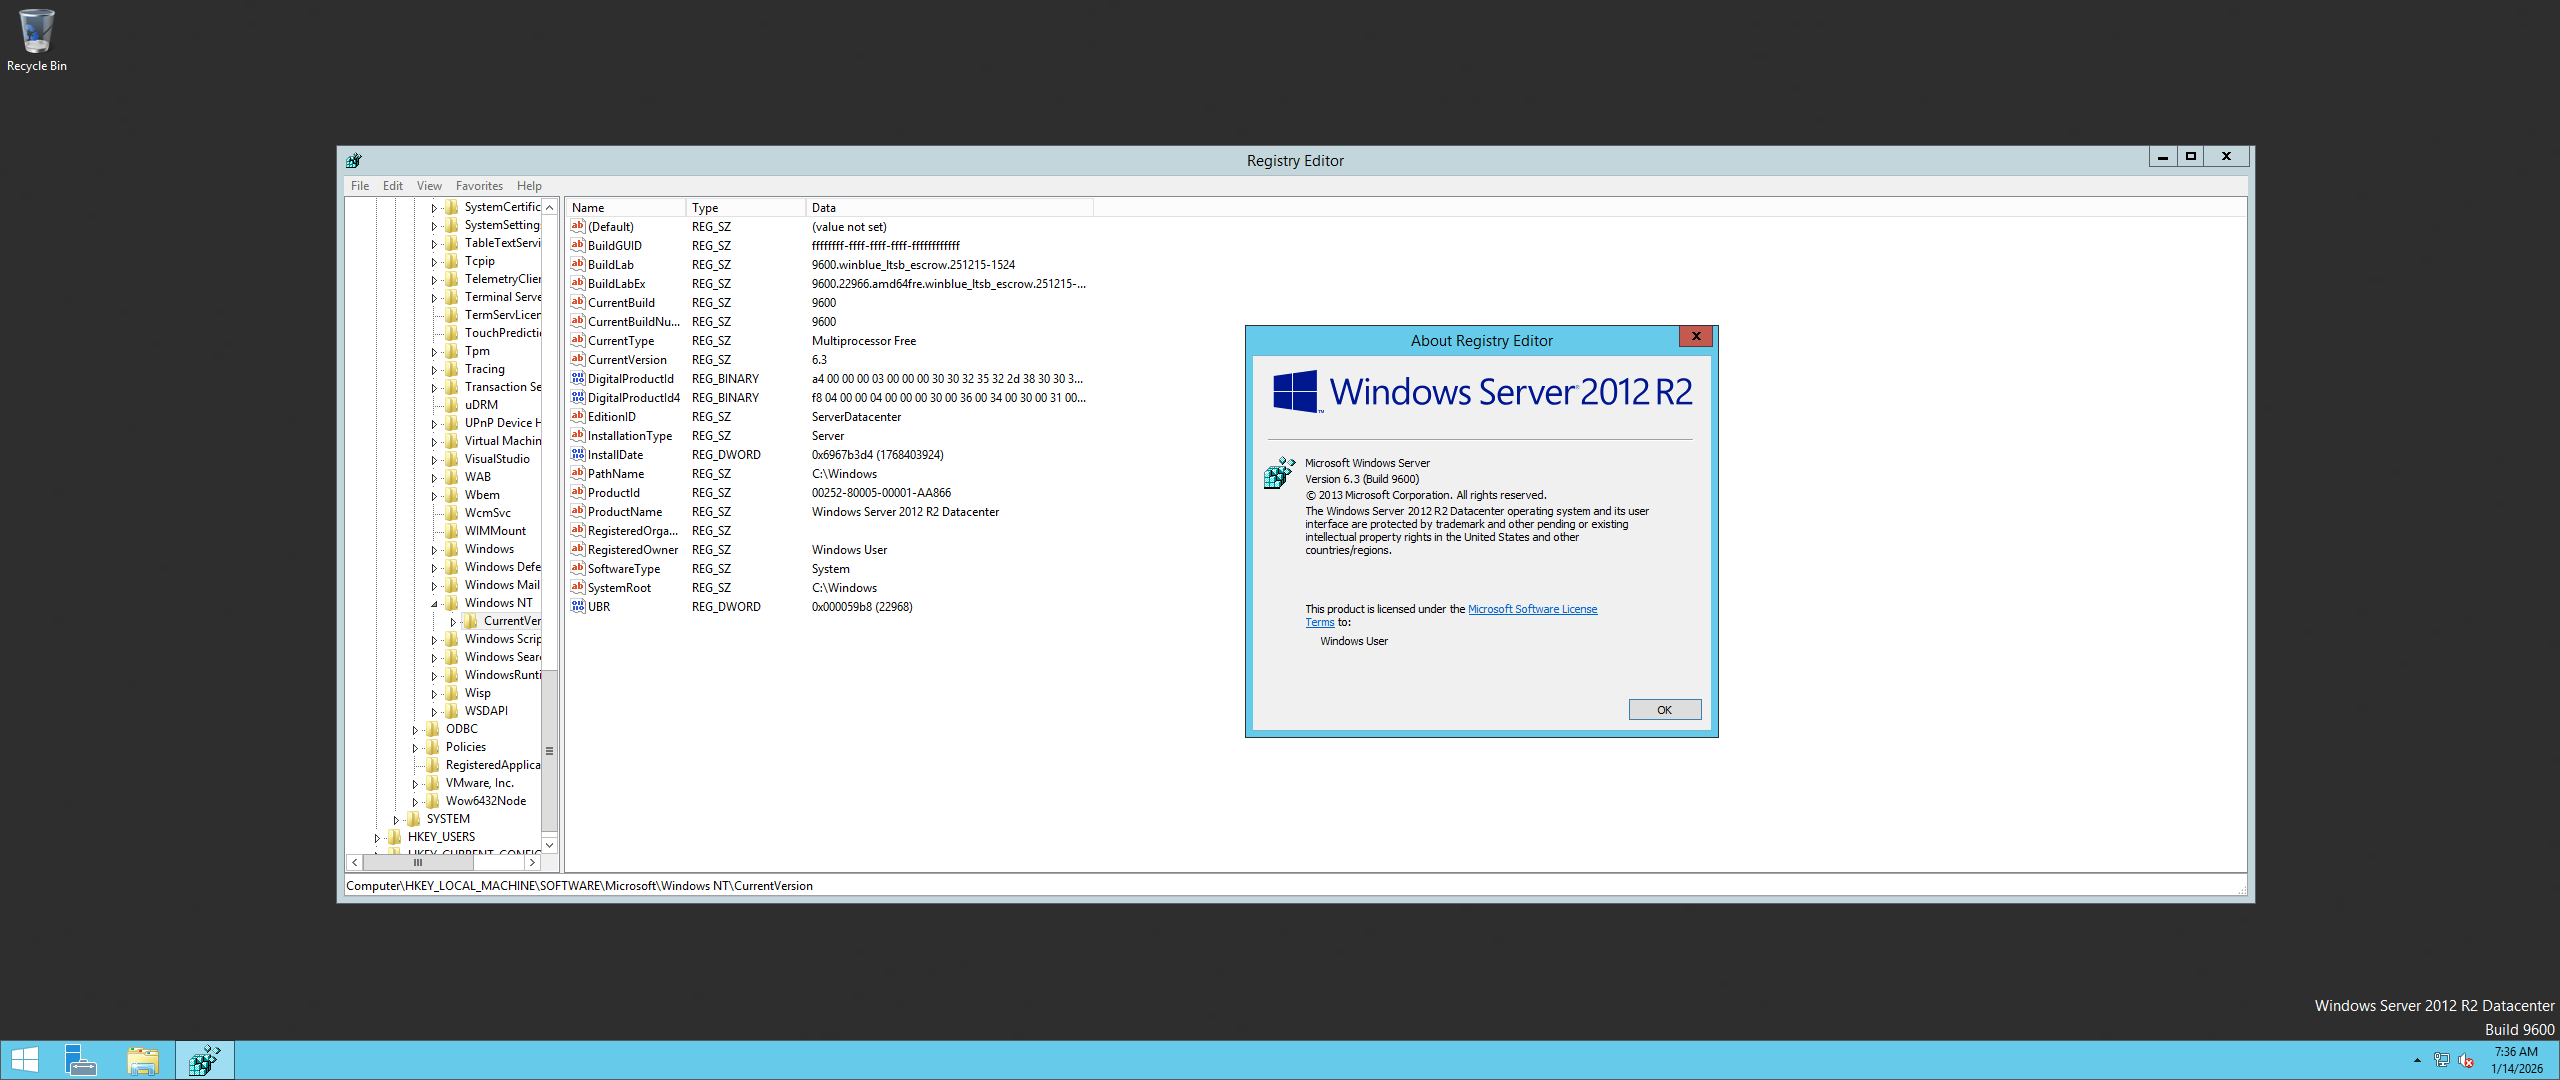
Task: Click OK in About Registry Editor
Action: point(1664,710)
